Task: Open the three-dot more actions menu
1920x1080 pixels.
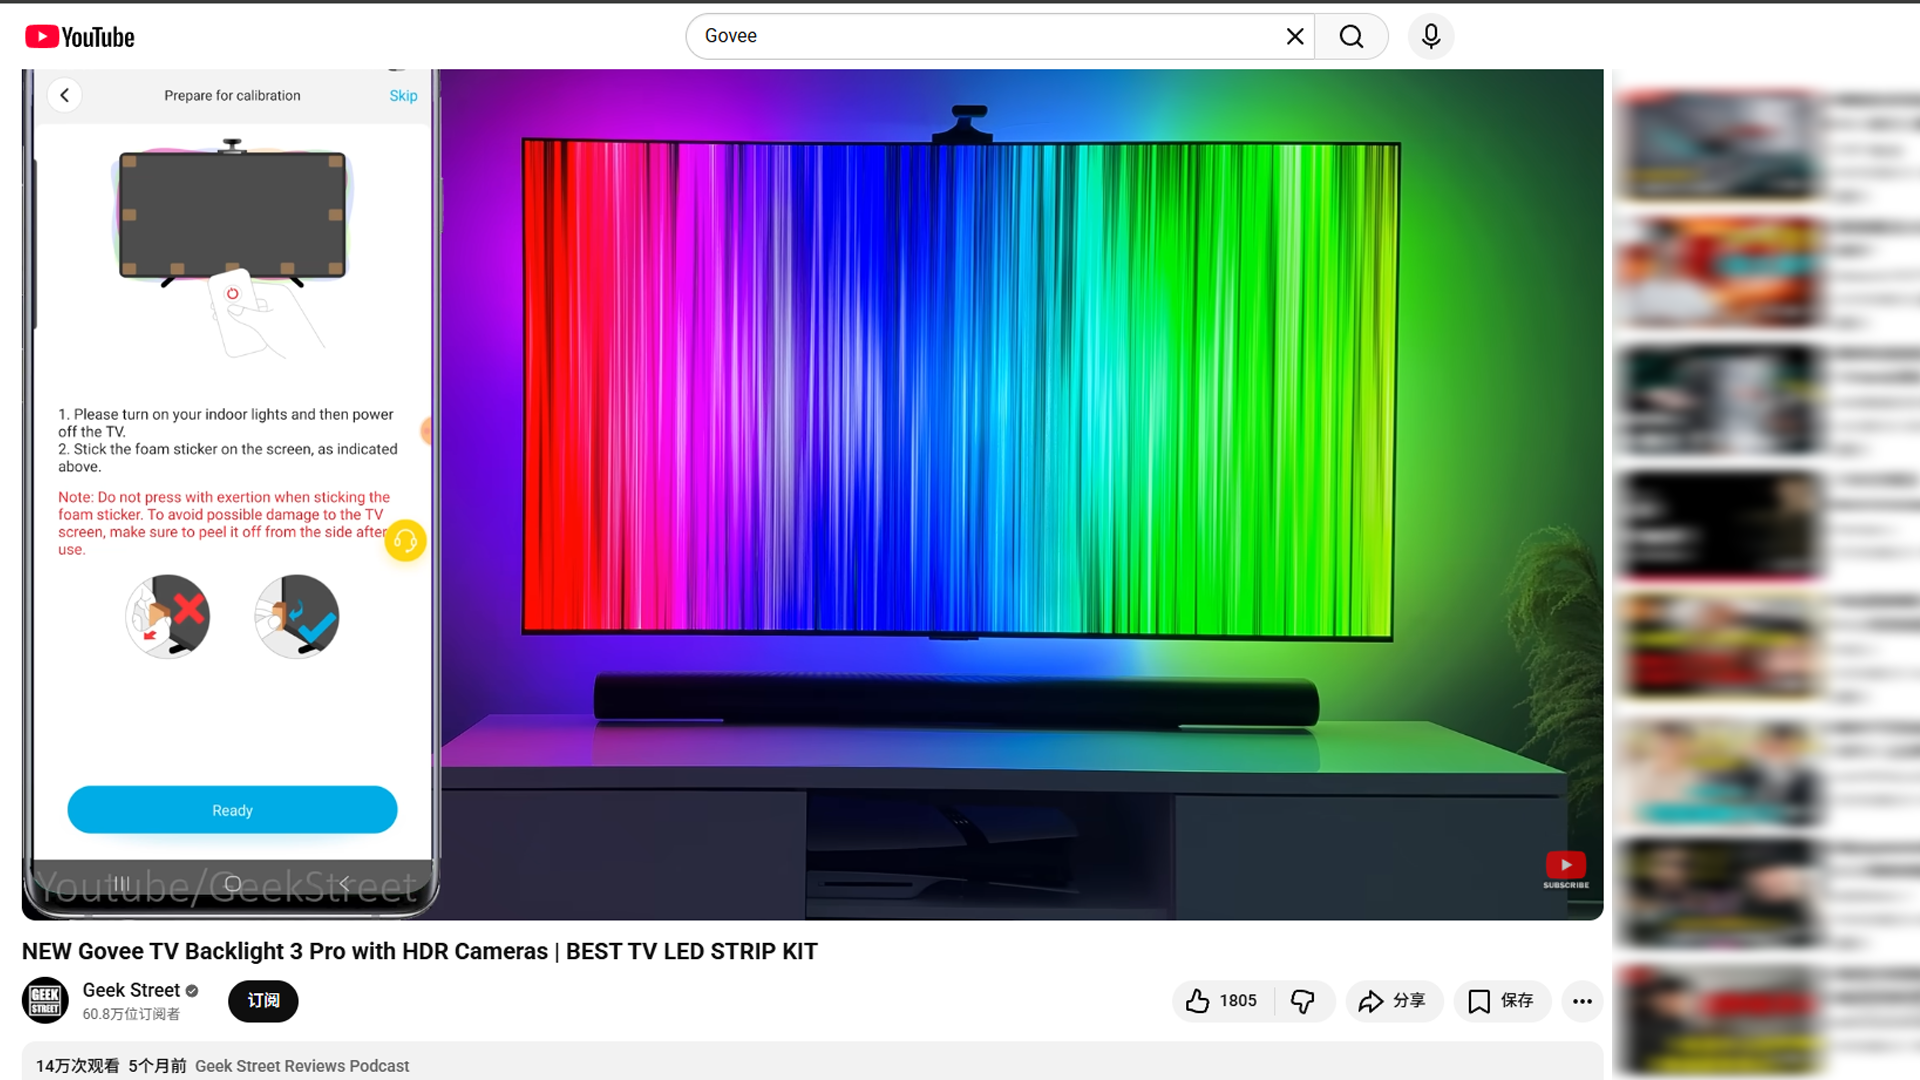Action: 1582,1001
